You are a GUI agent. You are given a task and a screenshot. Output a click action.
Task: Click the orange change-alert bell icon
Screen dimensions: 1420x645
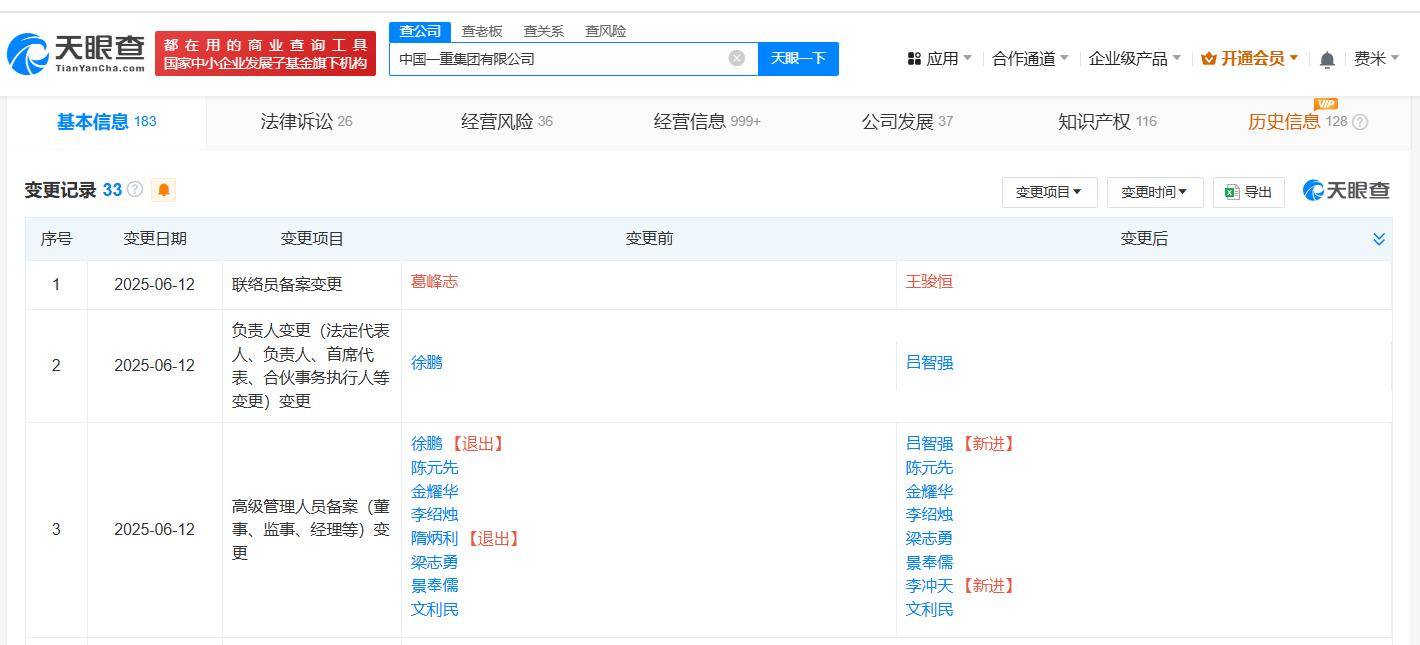point(163,190)
